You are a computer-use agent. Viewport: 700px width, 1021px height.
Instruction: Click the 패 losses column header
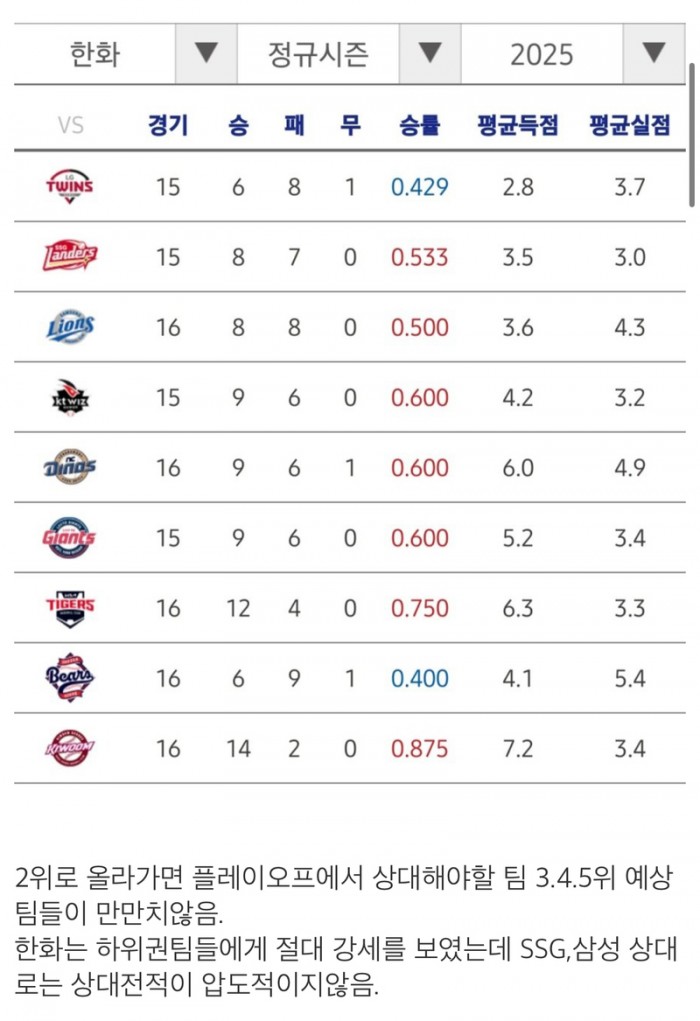[x=294, y=126]
